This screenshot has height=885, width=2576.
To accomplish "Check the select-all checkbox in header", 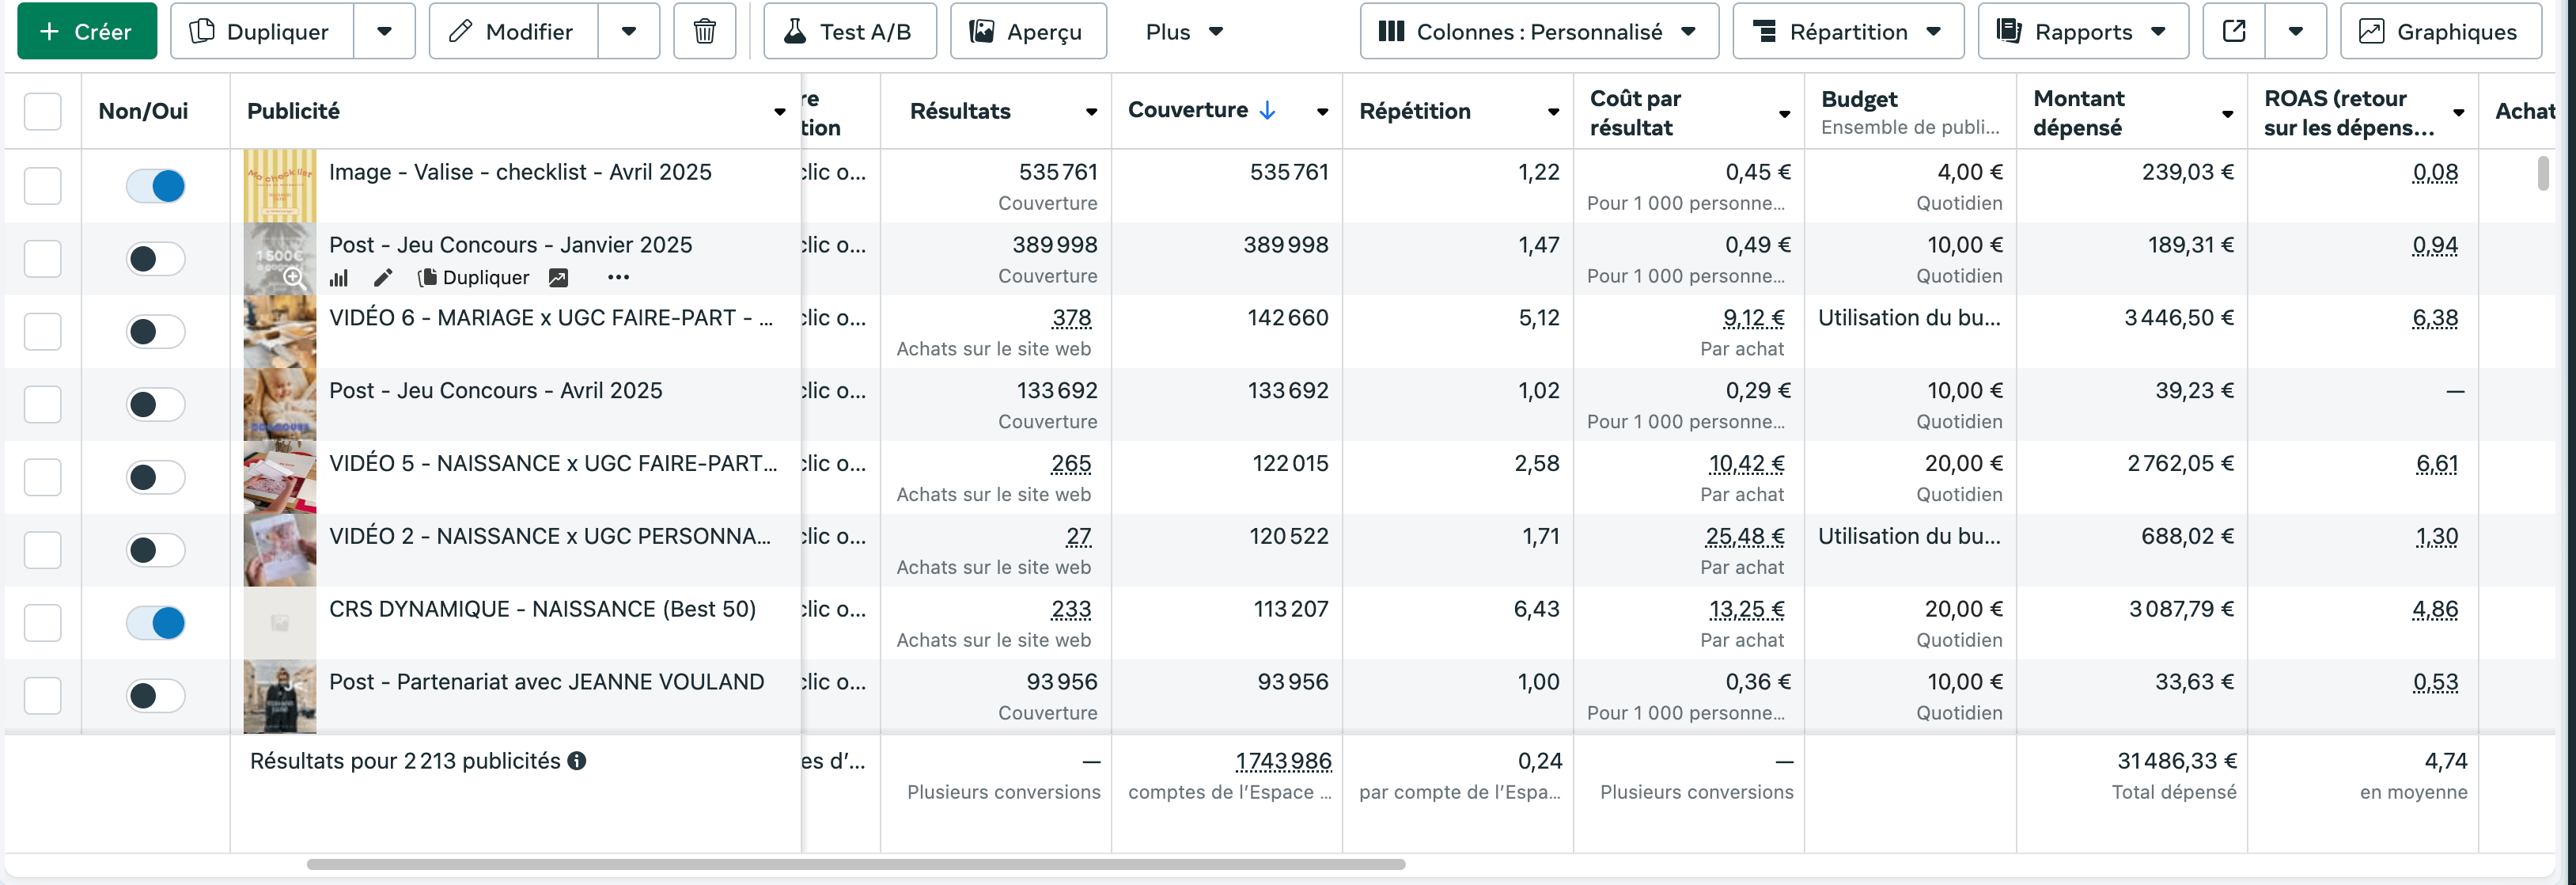I will click(x=43, y=111).
